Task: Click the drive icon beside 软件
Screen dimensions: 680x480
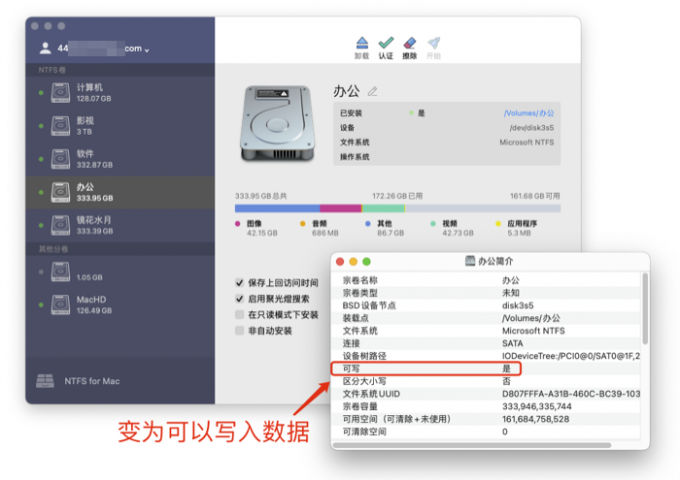Action: click(x=60, y=159)
